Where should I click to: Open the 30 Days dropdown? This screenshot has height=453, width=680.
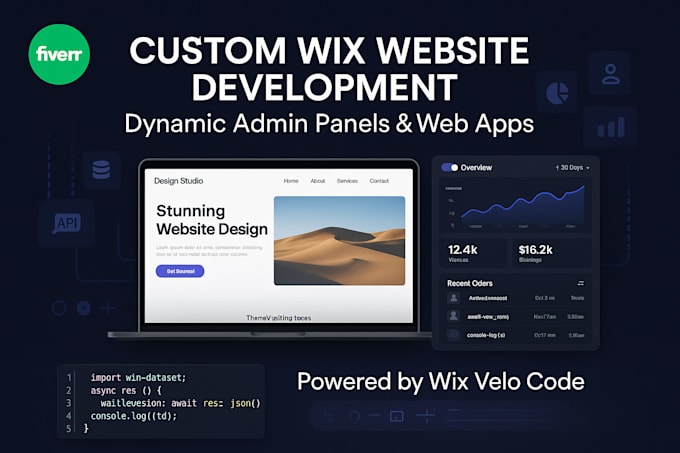coord(572,168)
